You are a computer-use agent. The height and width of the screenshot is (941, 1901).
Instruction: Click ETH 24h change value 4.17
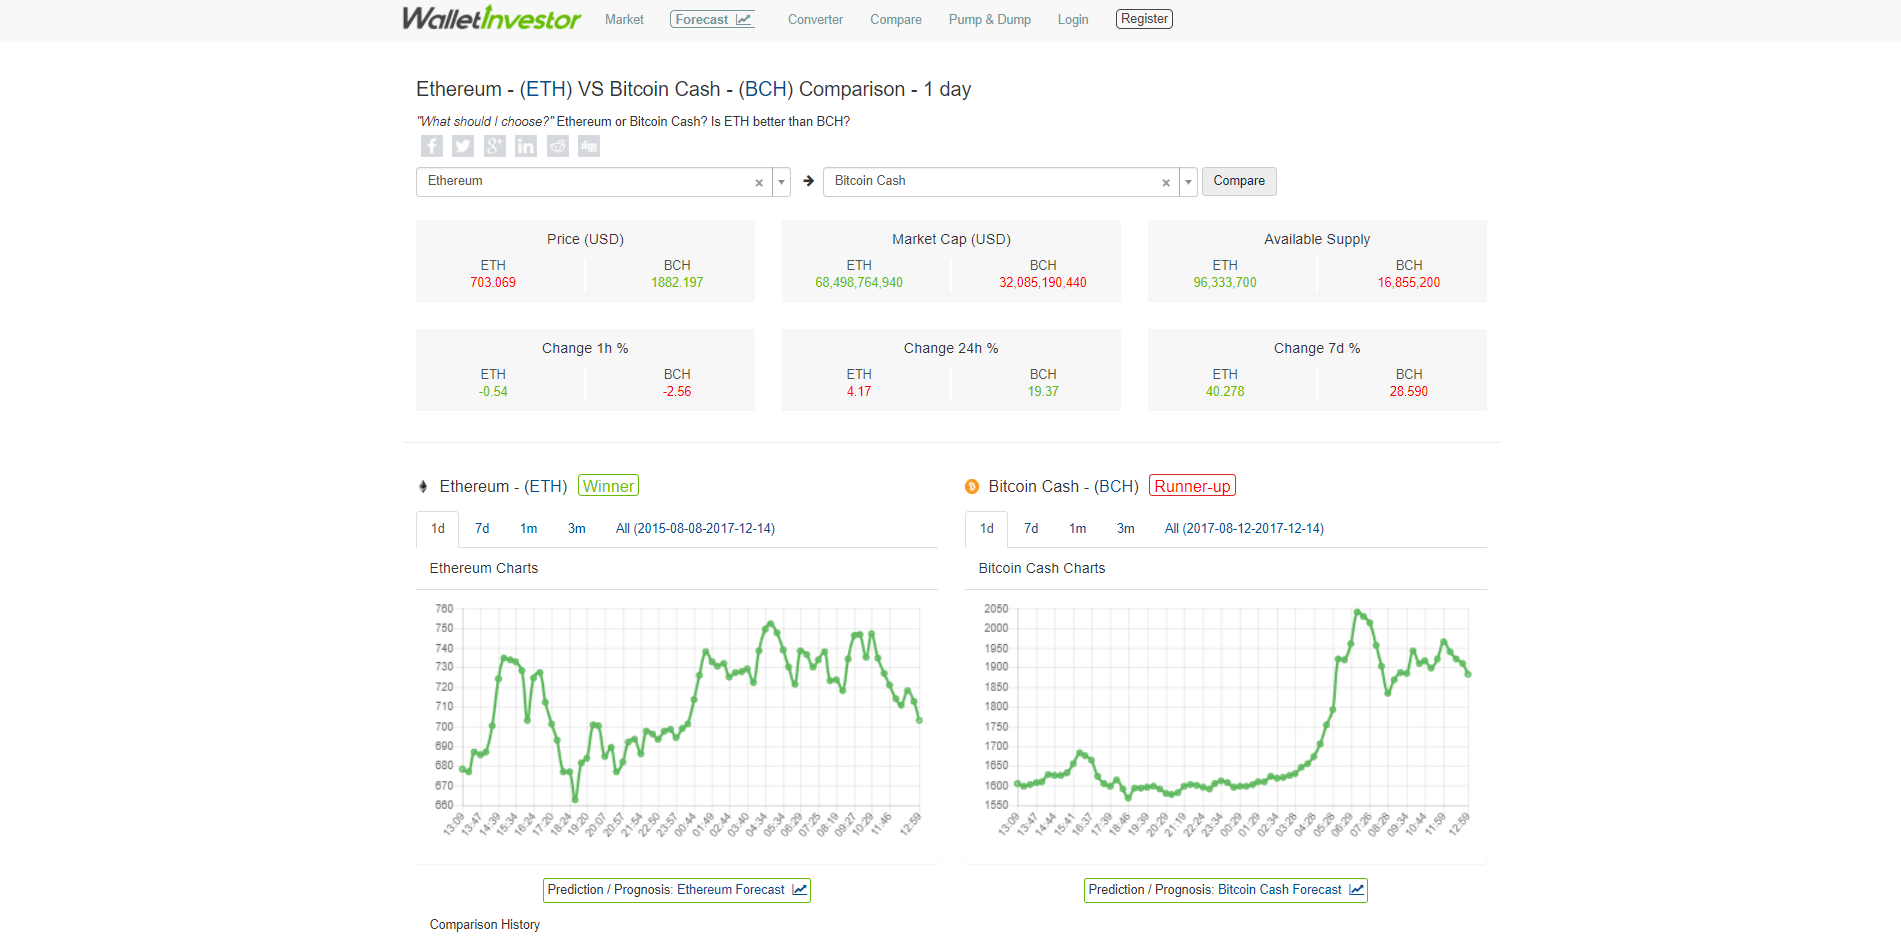859,392
